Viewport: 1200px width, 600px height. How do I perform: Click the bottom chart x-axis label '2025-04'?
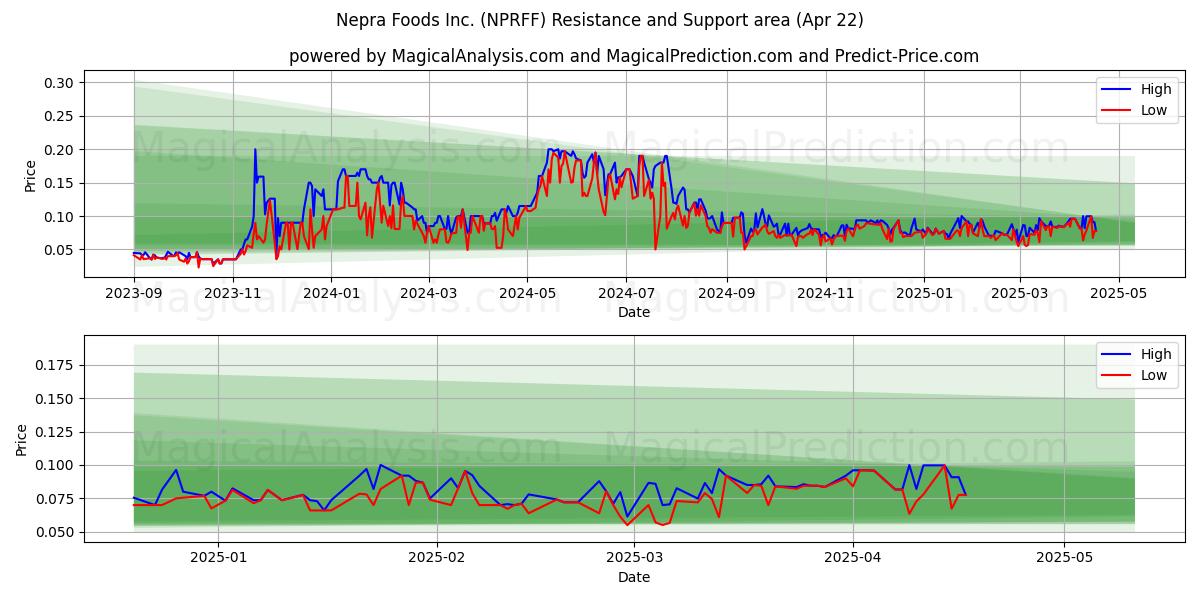[853, 558]
